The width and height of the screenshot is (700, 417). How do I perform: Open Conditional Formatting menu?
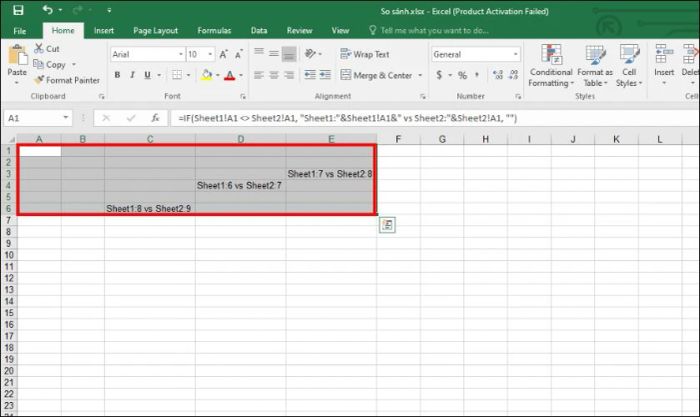tap(551, 66)
